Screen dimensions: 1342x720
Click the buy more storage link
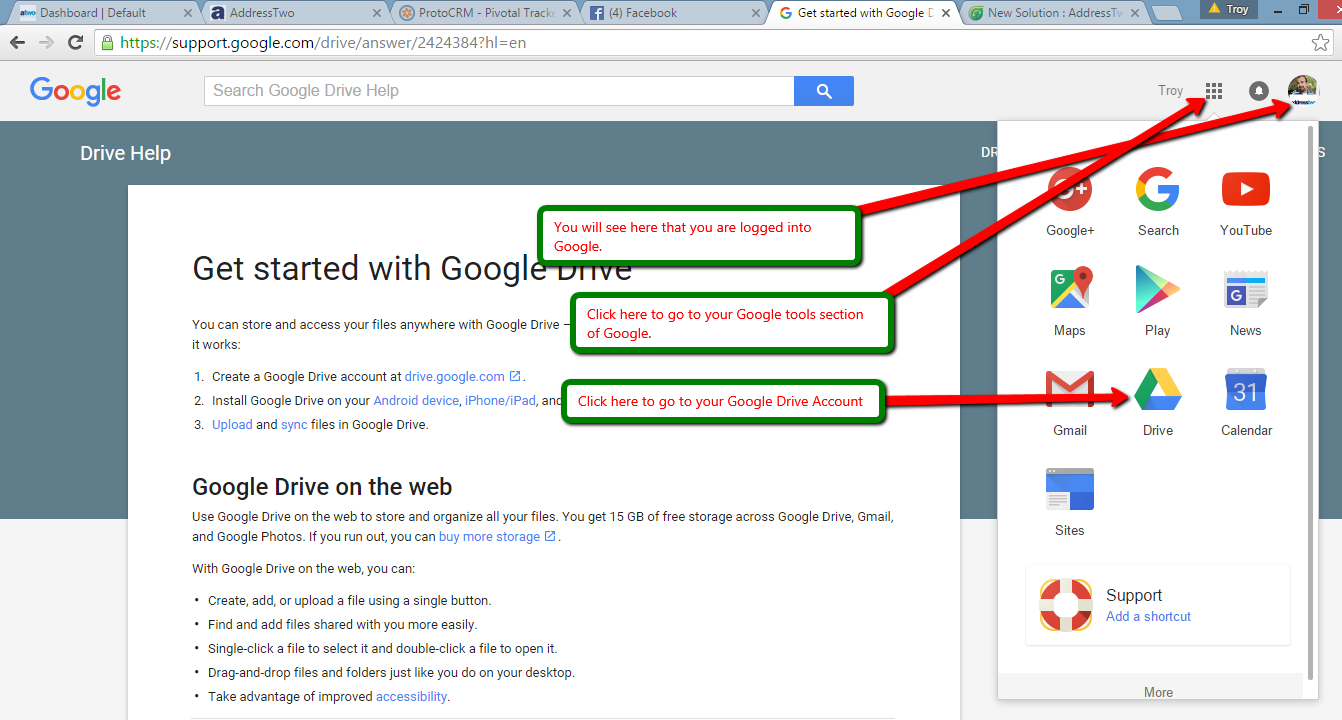click(x=497, y=537)
